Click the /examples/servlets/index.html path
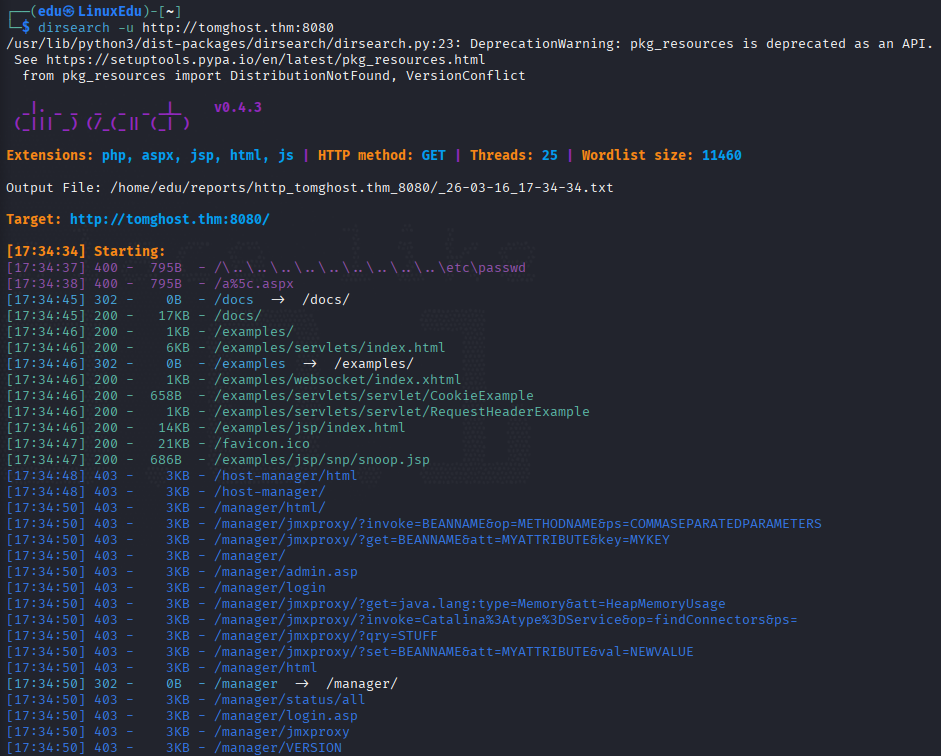941x756 pixels. click(329, 347)
